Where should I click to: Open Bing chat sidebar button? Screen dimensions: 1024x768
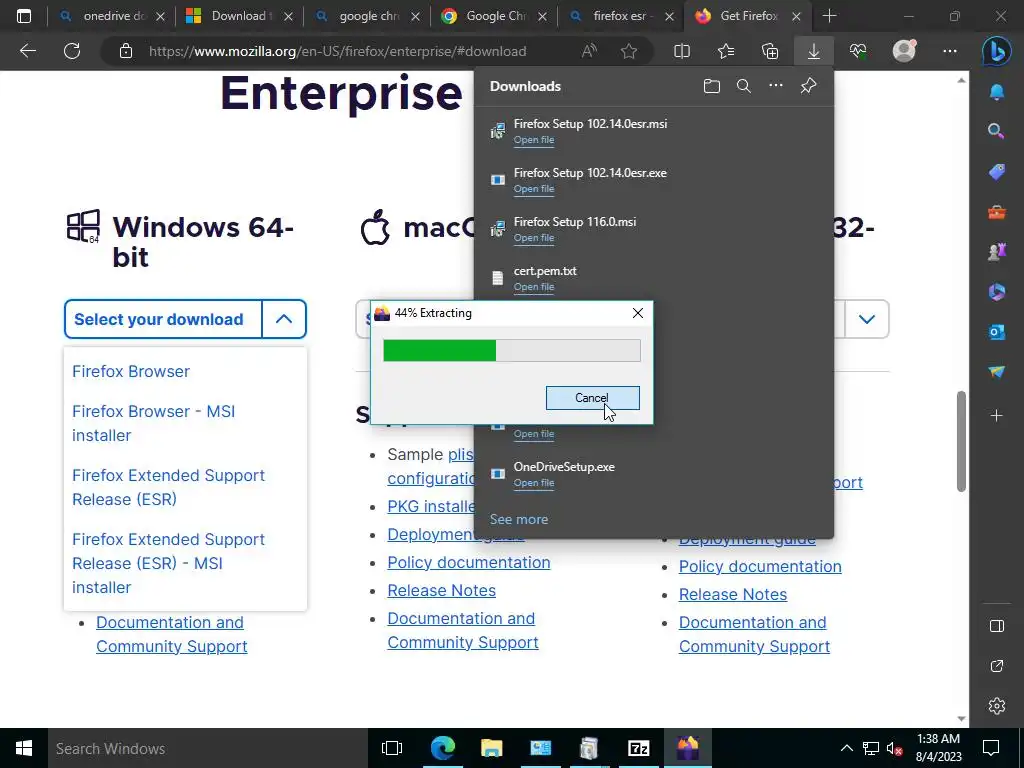click(997, 51)
